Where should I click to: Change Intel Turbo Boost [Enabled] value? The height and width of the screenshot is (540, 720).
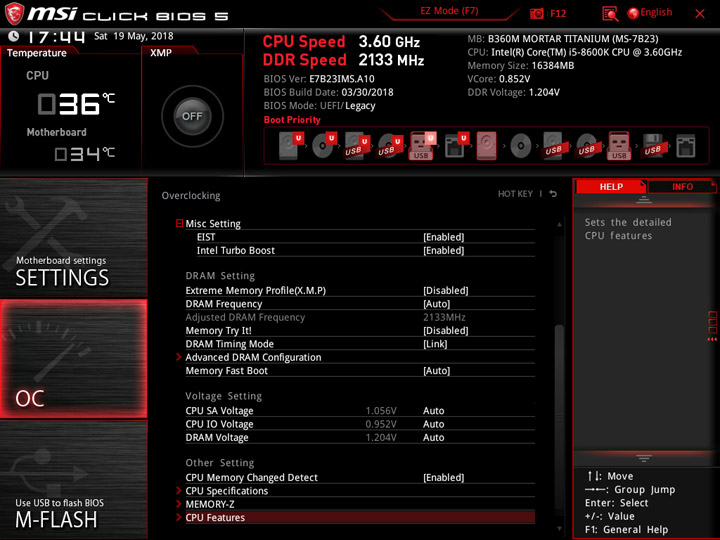(x=444, y=250)
